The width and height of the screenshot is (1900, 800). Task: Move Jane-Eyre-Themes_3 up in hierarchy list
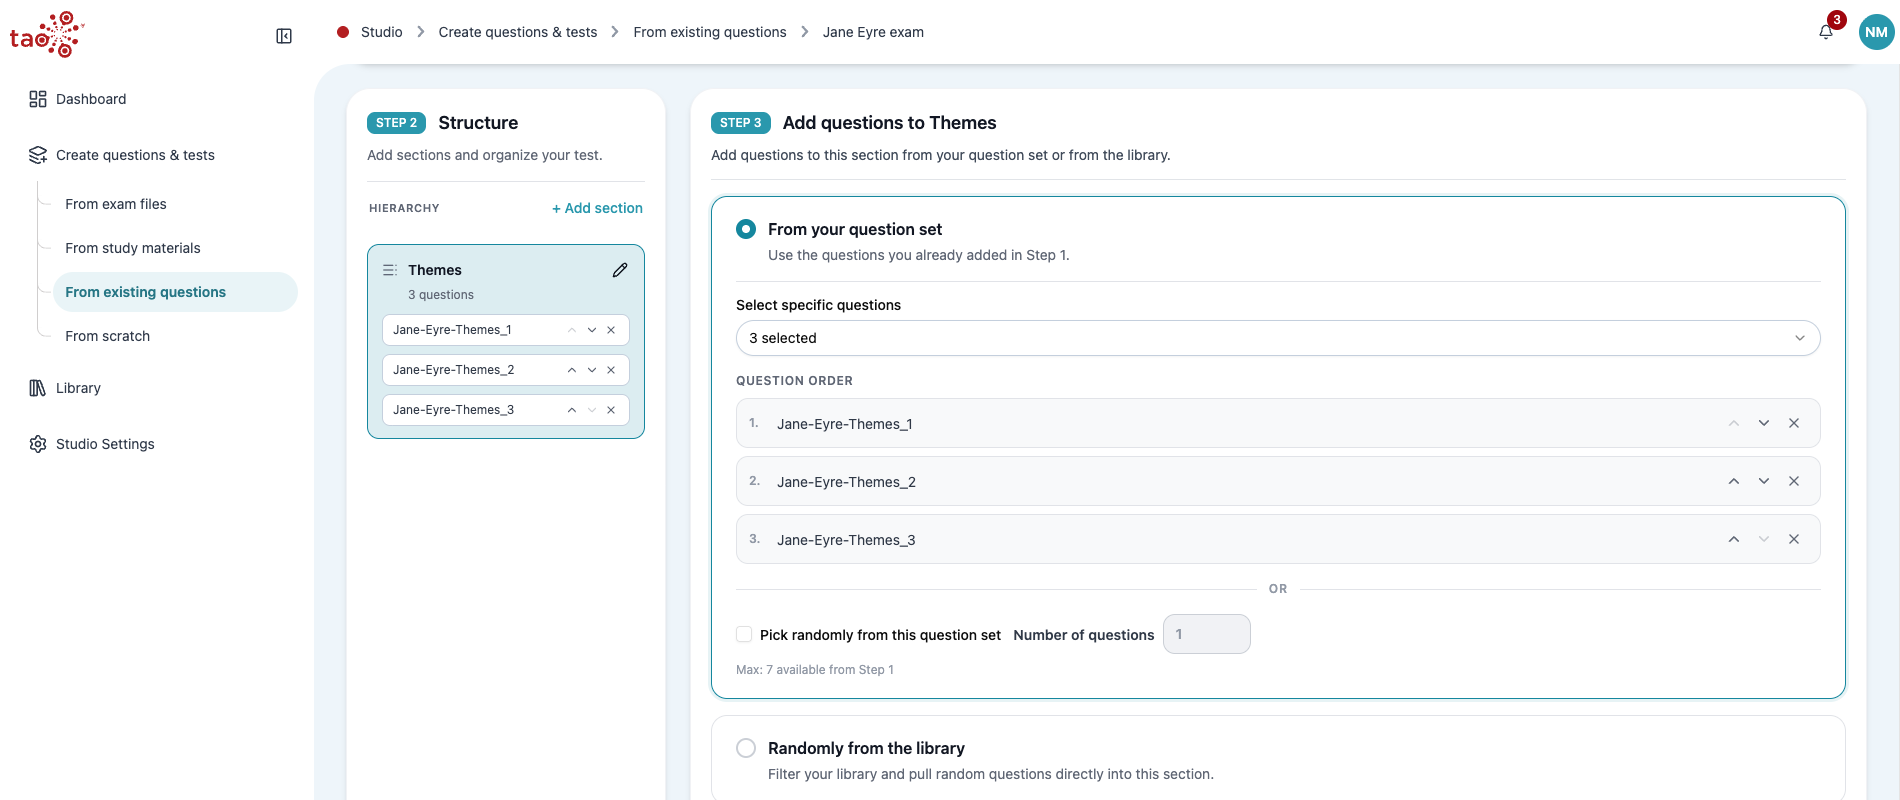click(572, 410)
